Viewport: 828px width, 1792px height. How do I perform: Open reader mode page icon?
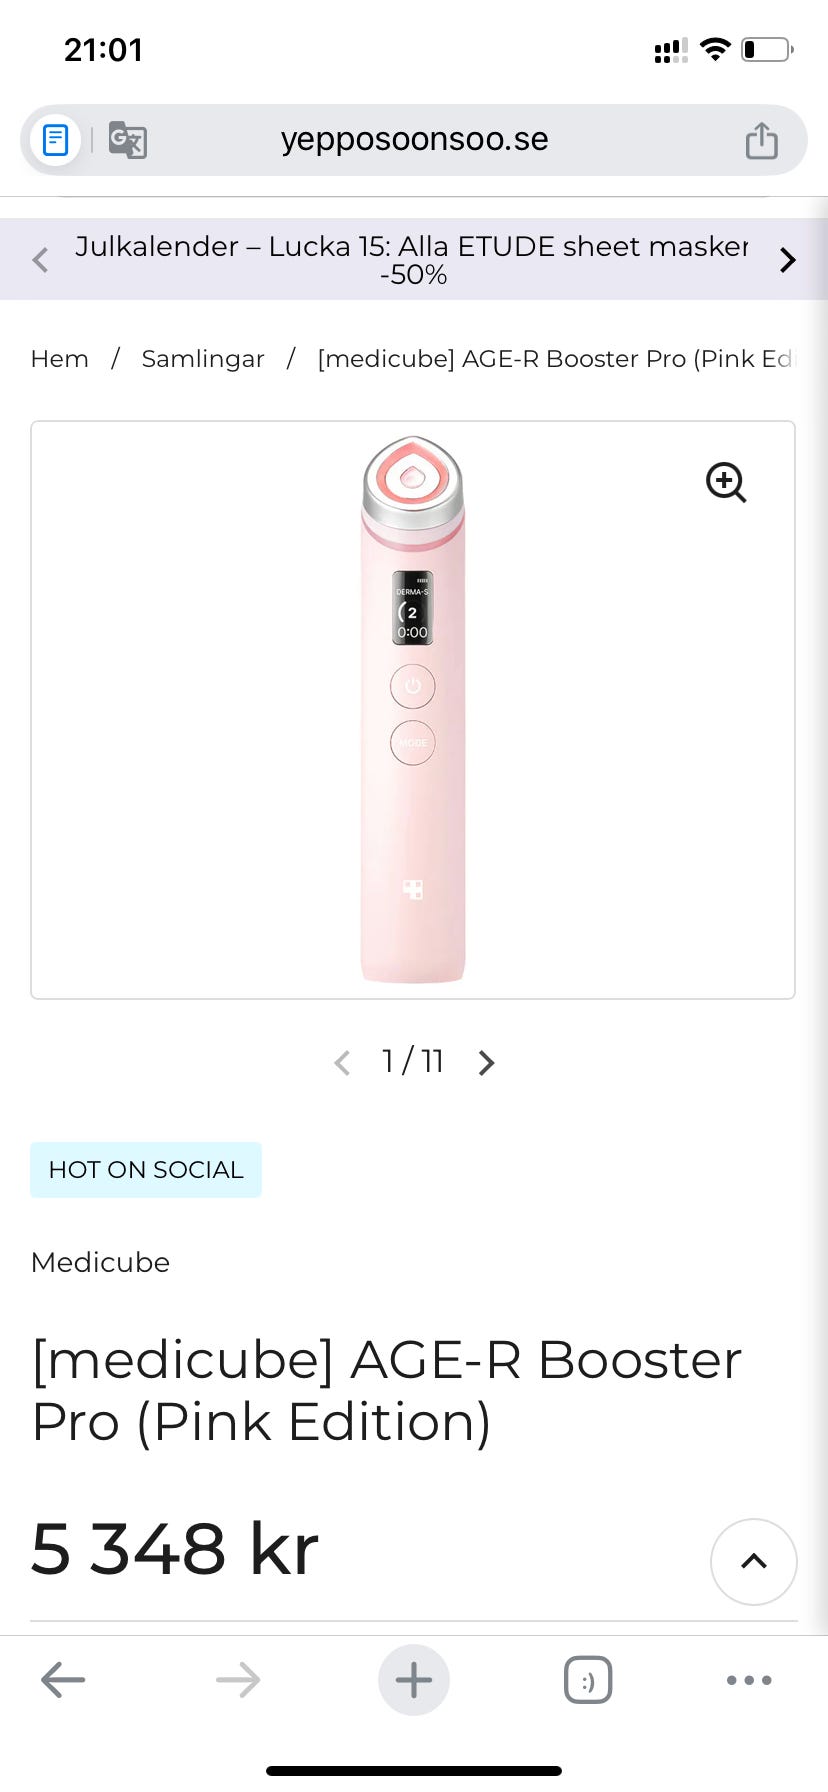click(x=56, y=140)
